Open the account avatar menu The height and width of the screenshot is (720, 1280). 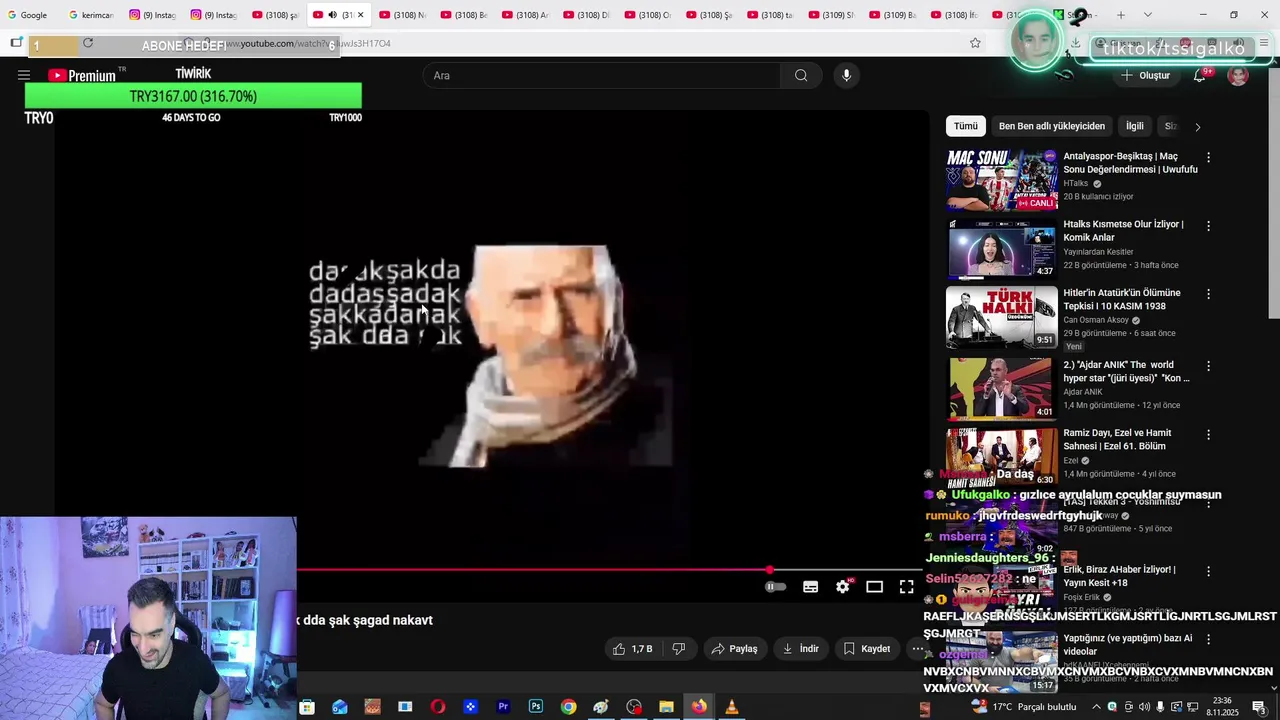1238,76
